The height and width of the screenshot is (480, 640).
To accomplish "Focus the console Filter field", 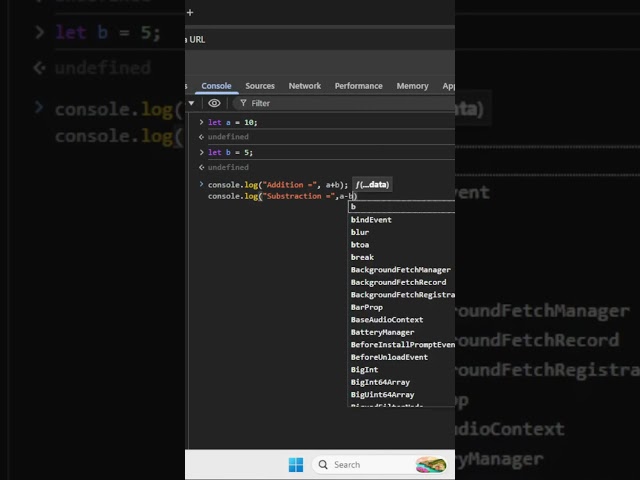I will 343,103.
